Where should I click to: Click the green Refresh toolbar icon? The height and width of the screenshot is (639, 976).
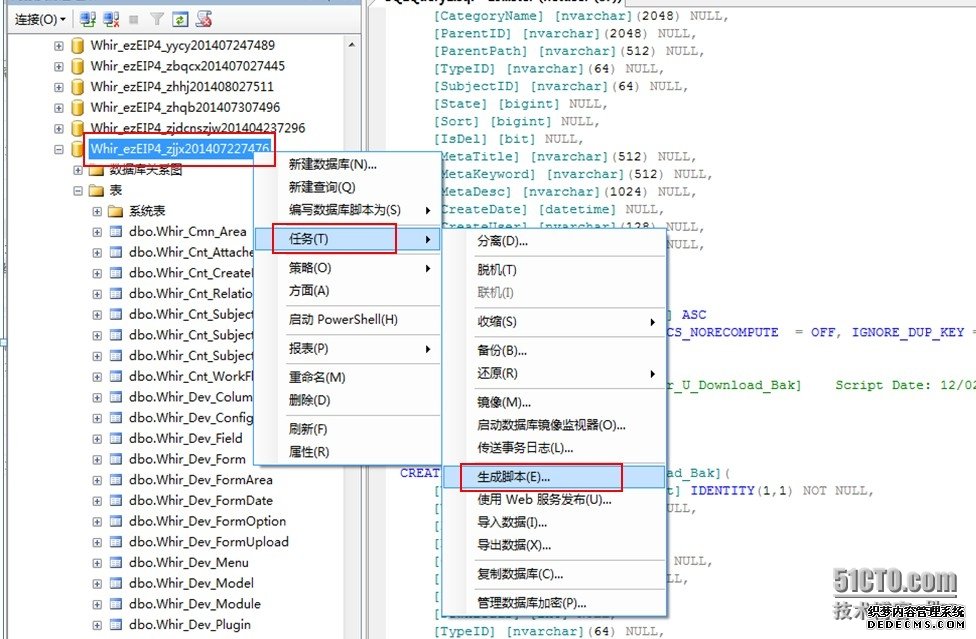tap(180, 19)
